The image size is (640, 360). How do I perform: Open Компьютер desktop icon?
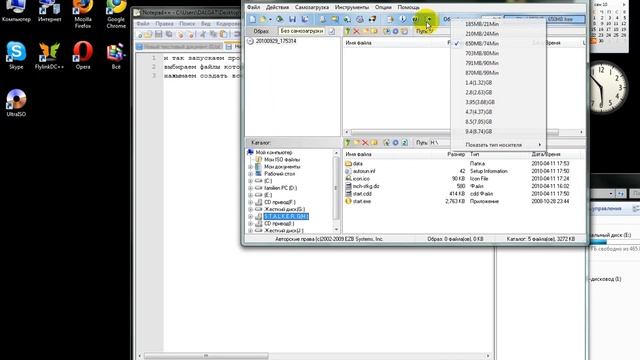(16, 11)
